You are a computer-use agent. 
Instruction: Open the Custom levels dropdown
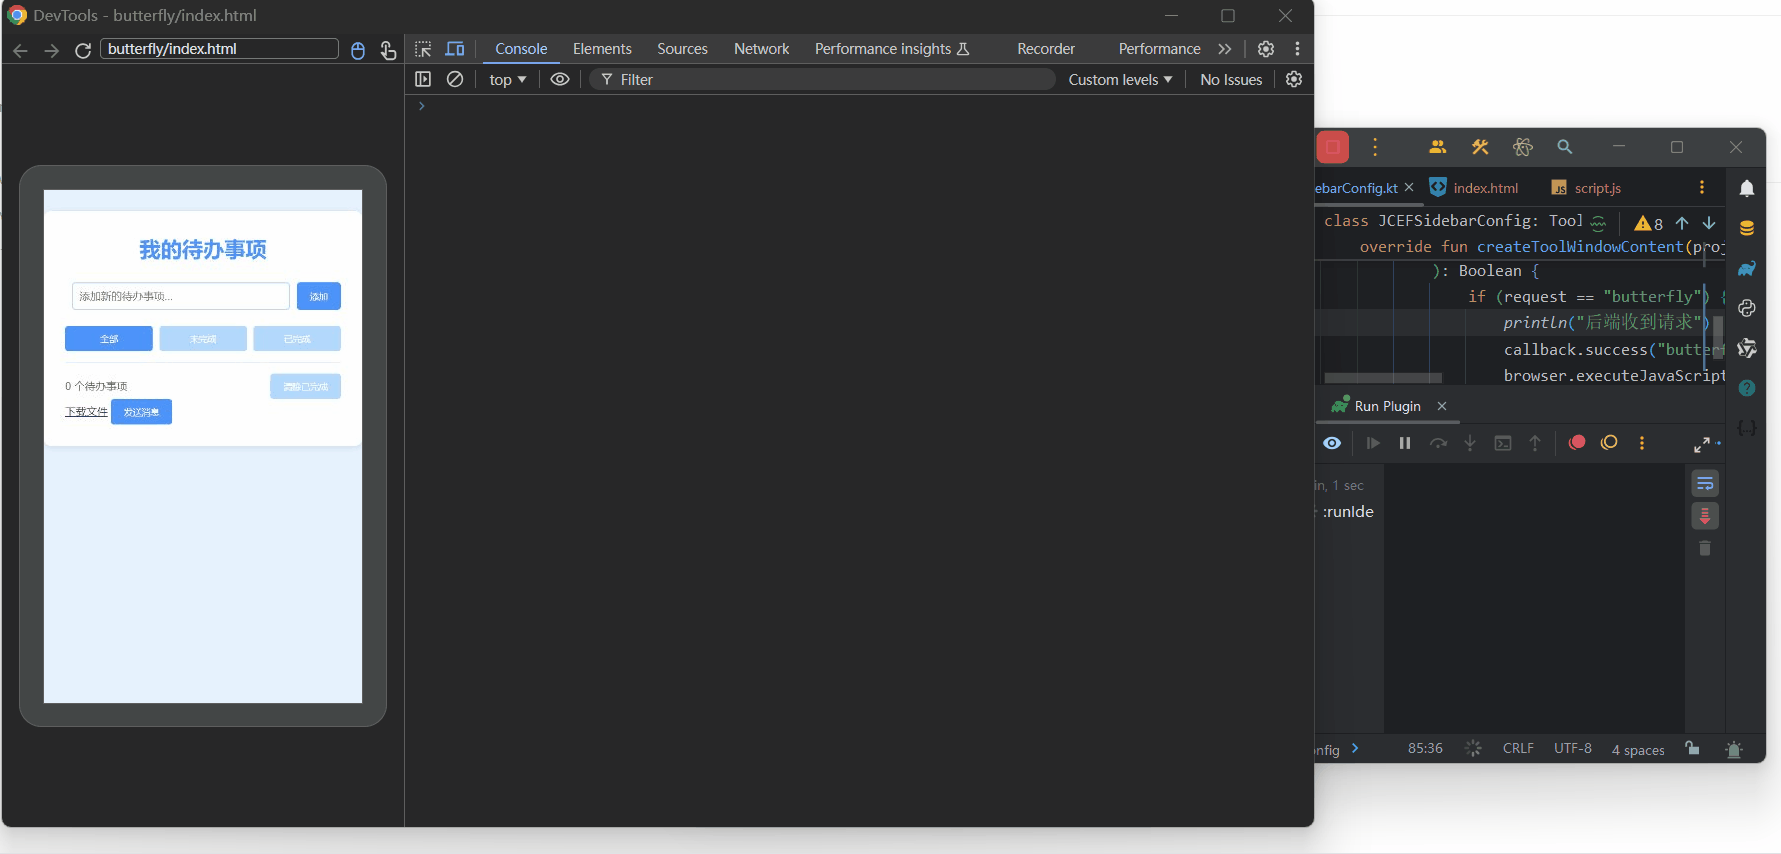coord(1120,80)
